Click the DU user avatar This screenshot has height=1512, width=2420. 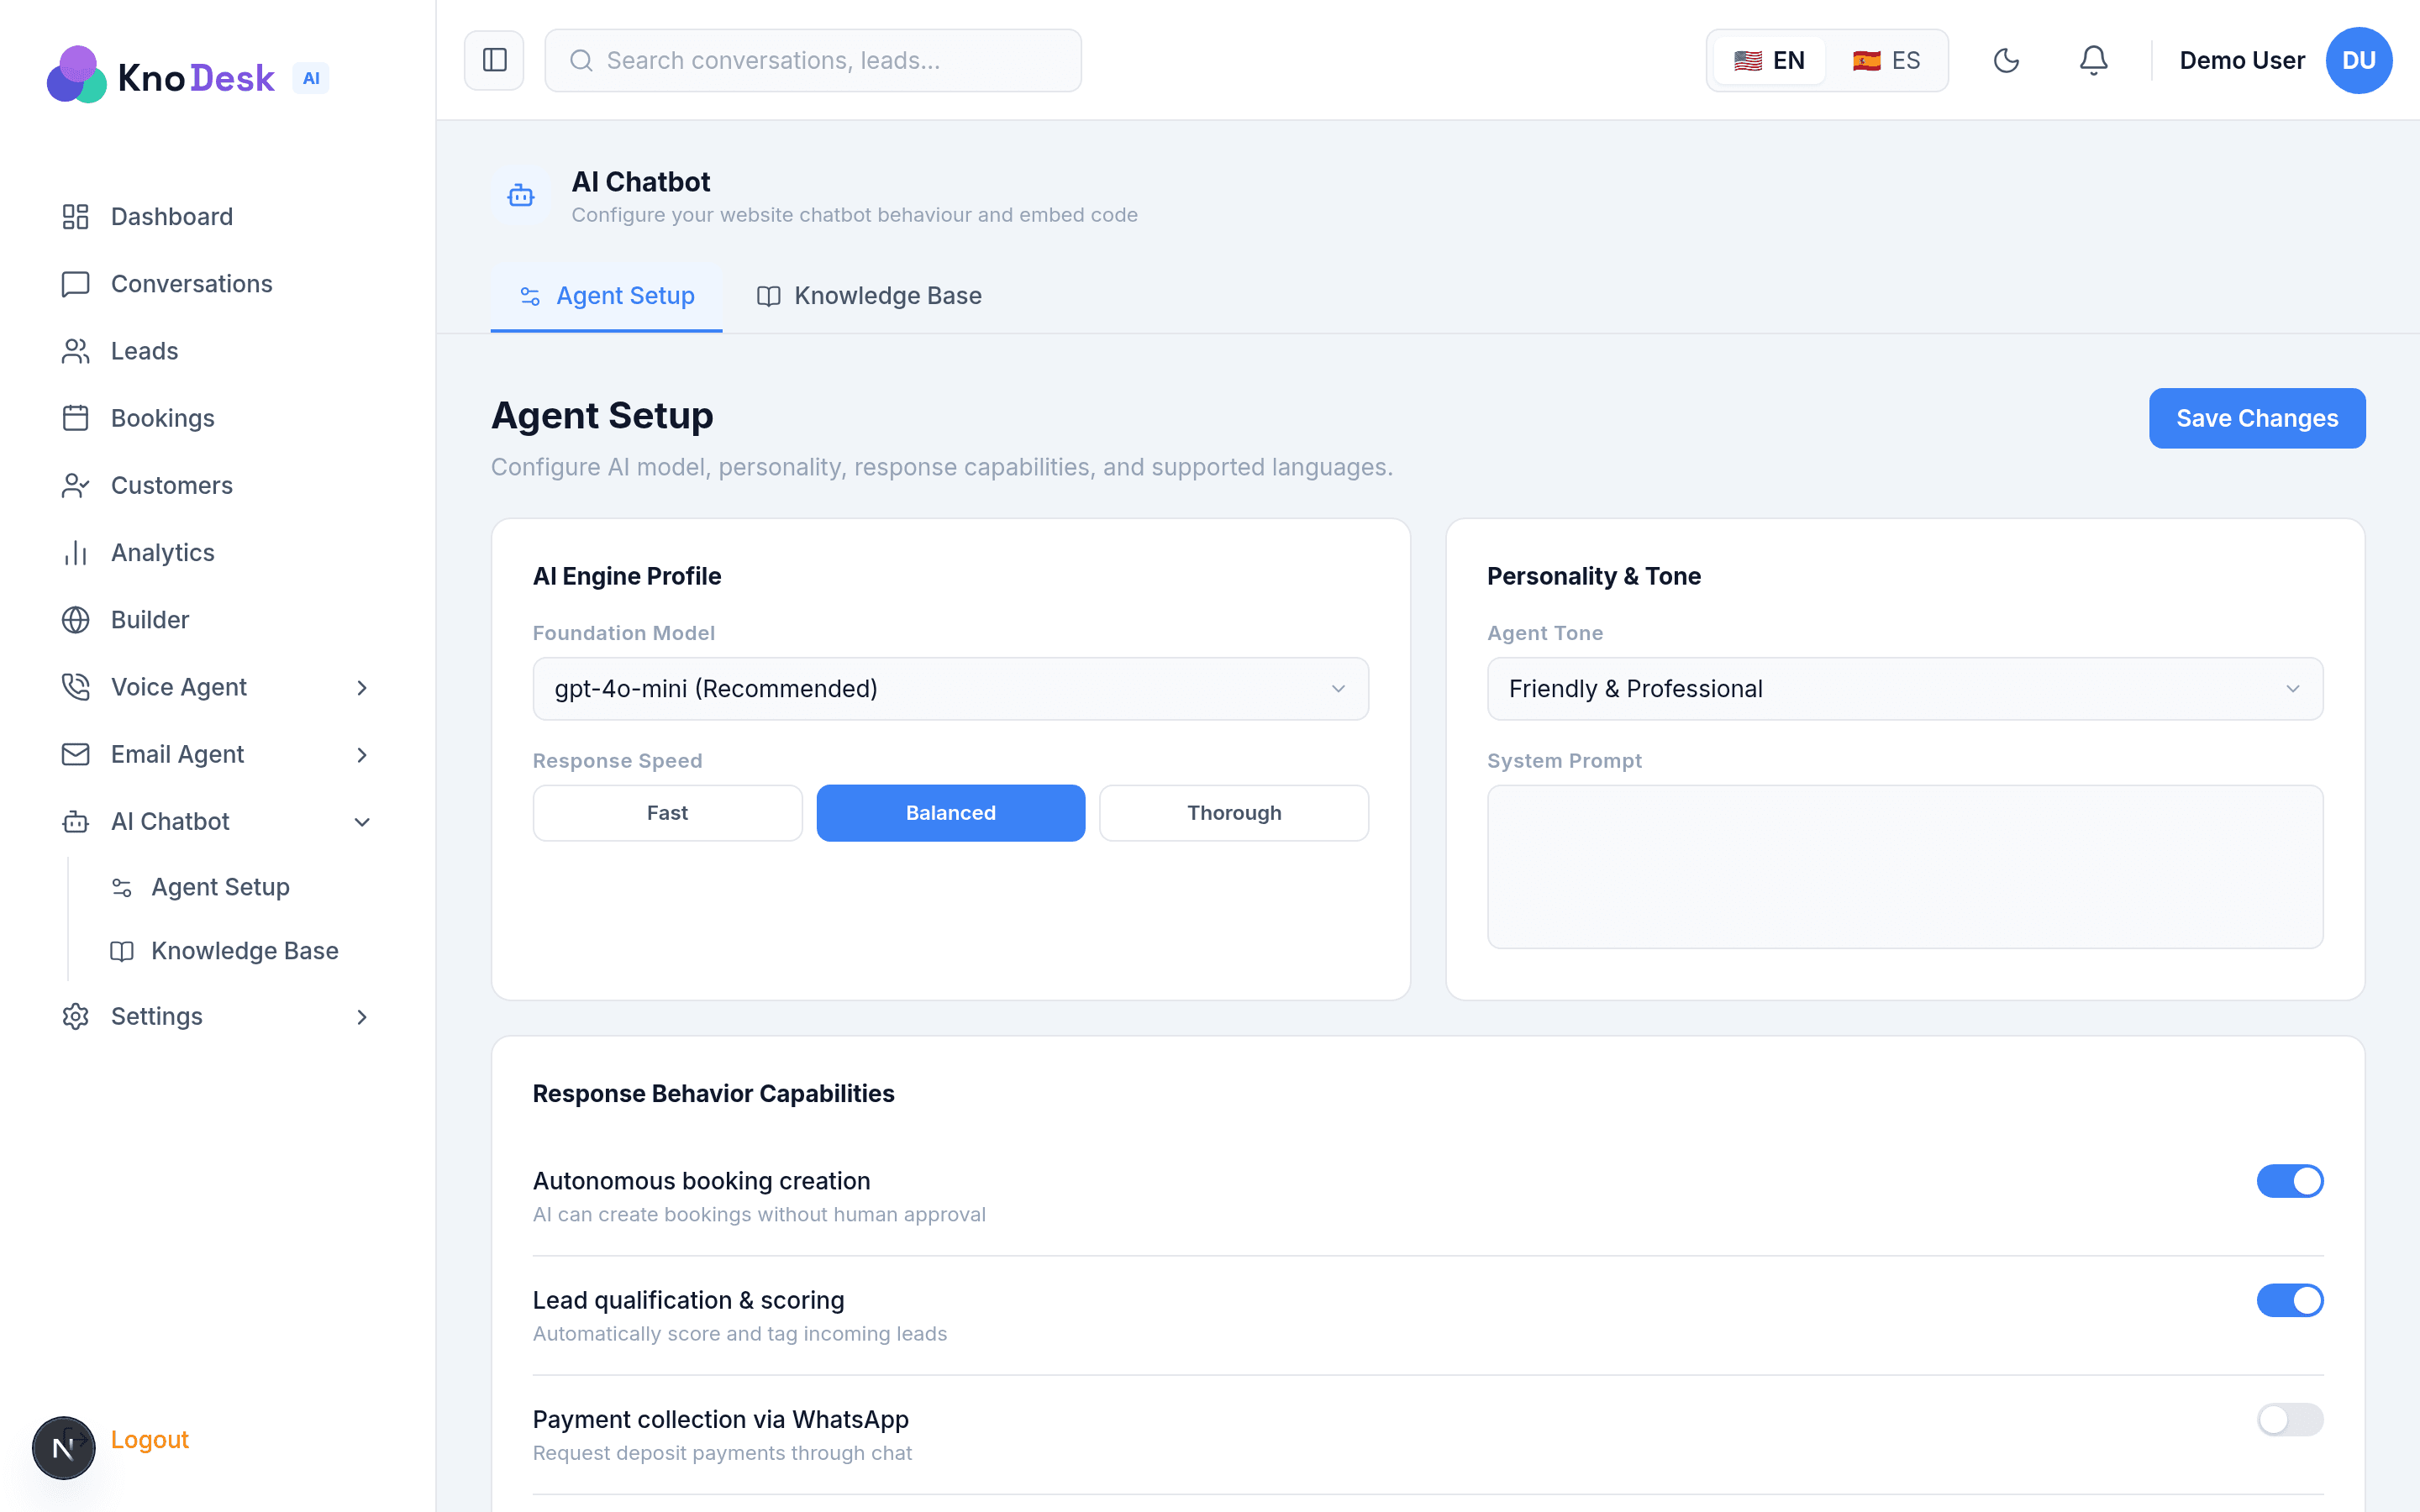(x=2358, y=60)
